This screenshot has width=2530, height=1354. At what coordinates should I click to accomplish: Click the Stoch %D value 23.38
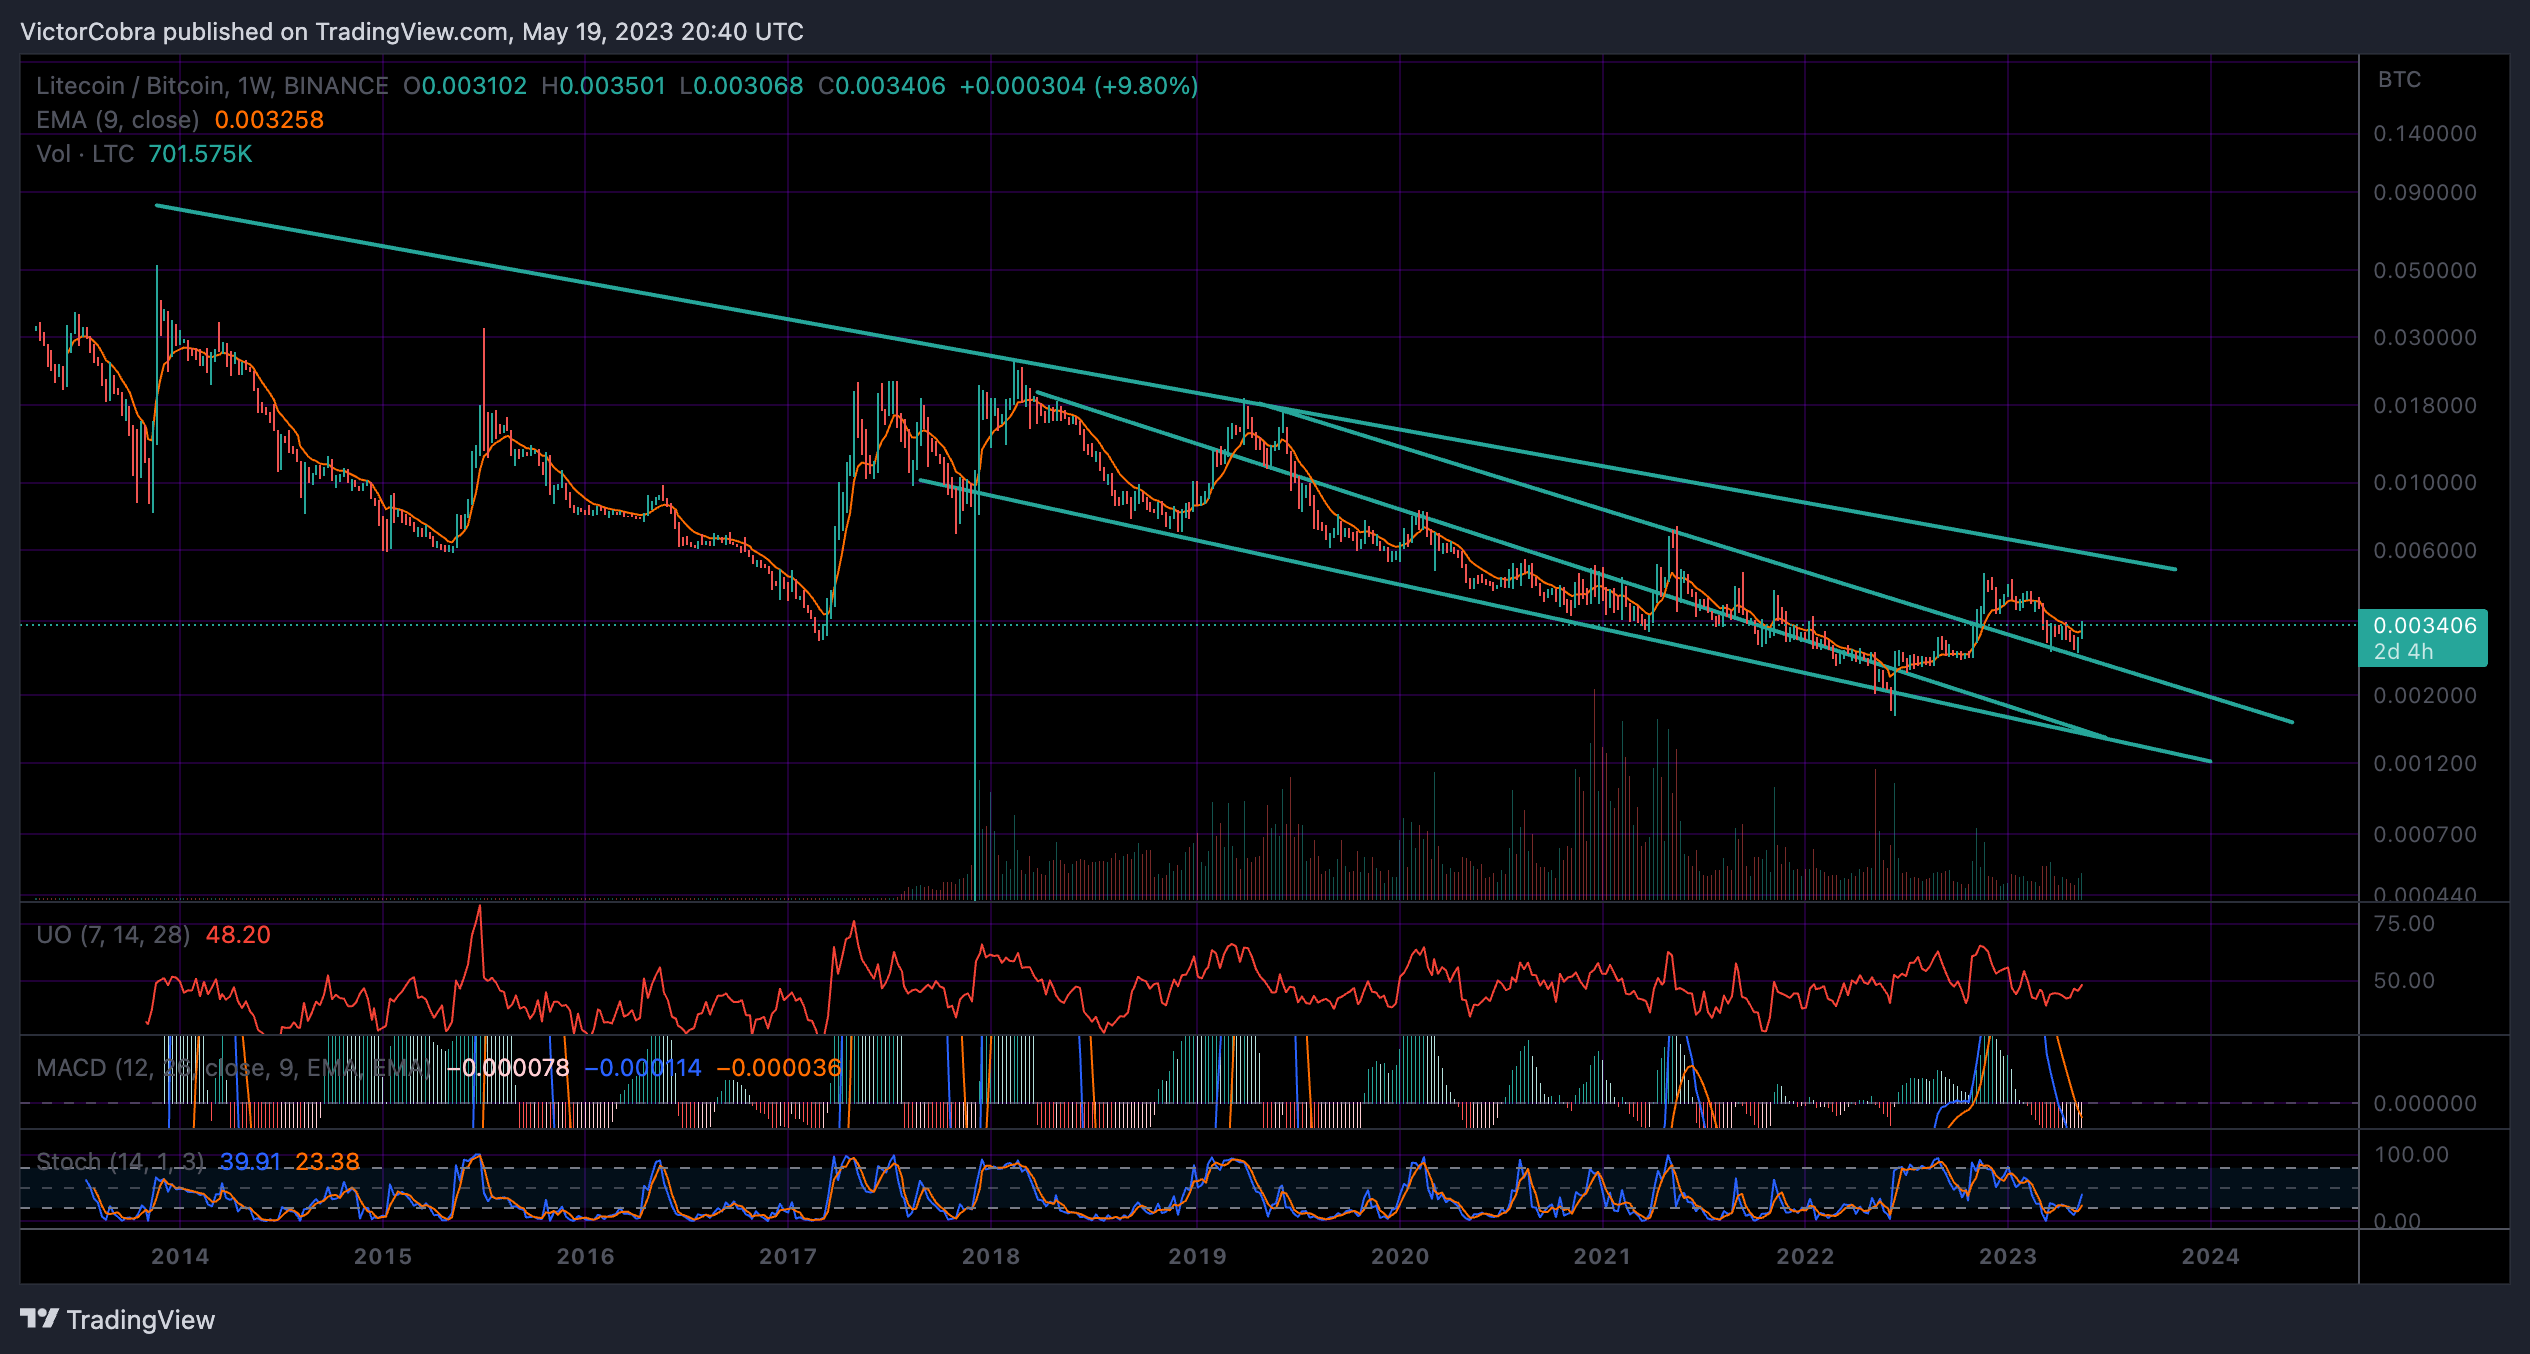(x=327, y=1162)
